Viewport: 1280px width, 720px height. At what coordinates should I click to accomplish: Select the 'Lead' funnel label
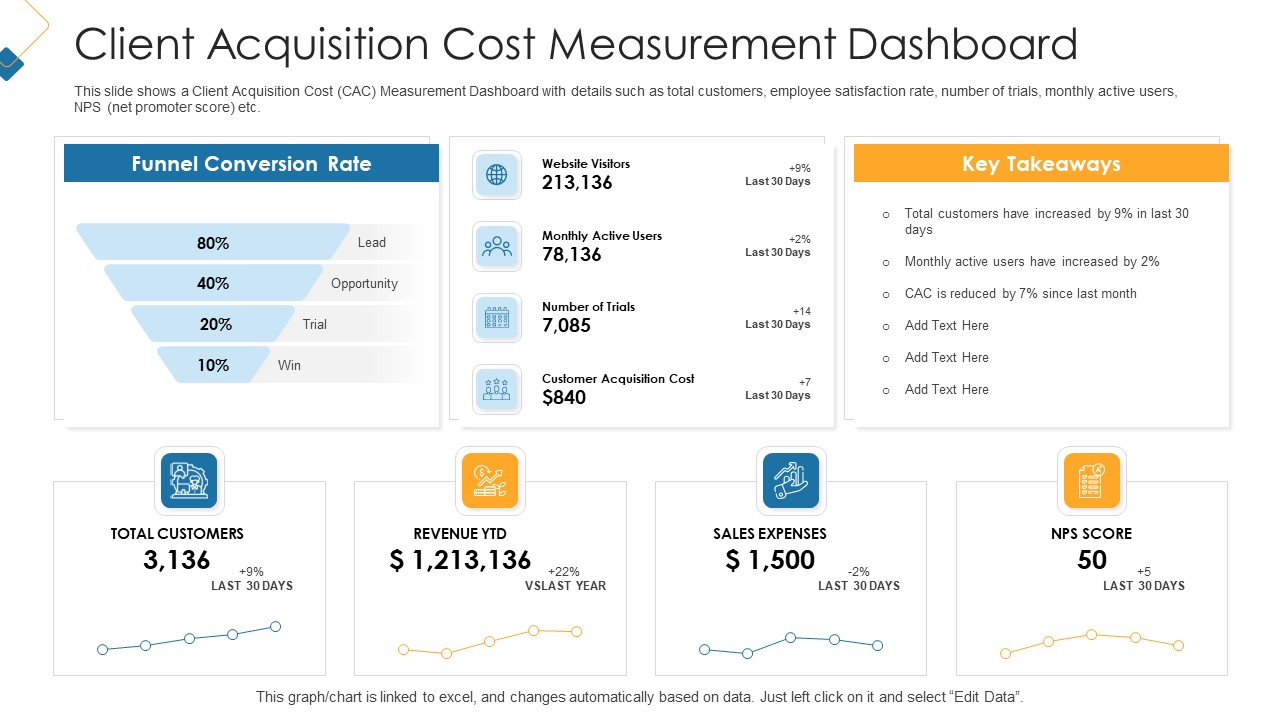372,242
